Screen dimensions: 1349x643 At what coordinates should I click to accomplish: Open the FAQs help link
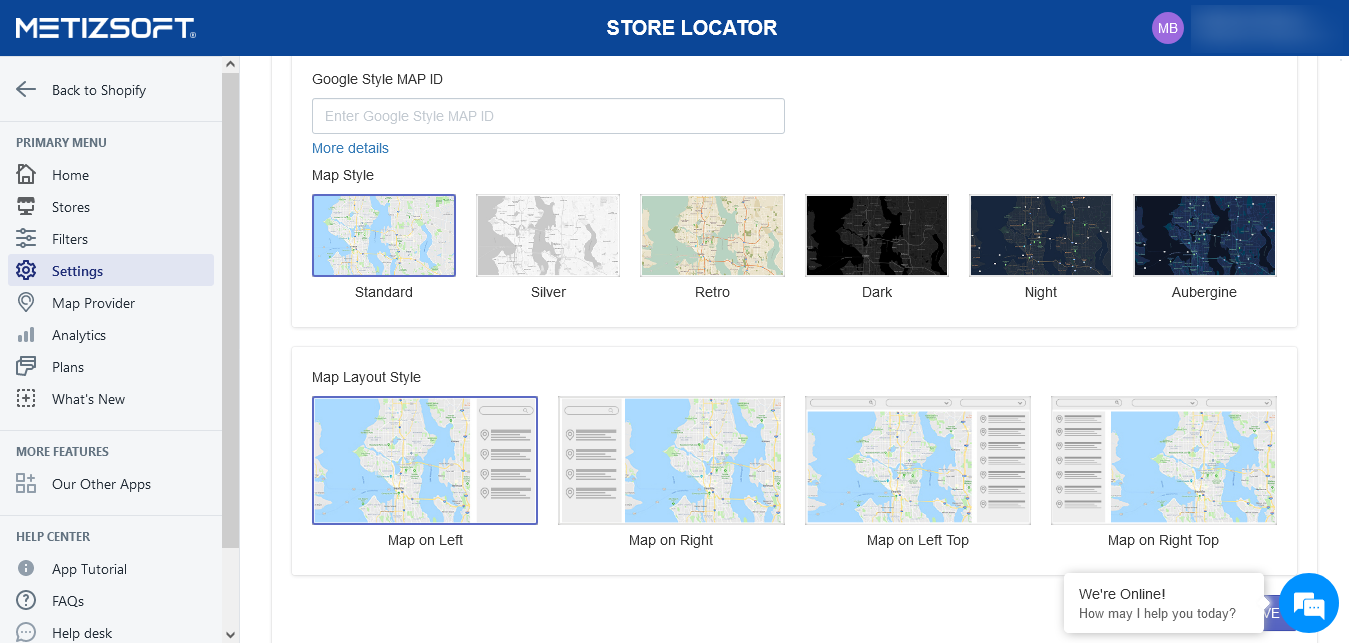(x=68, y=601)
